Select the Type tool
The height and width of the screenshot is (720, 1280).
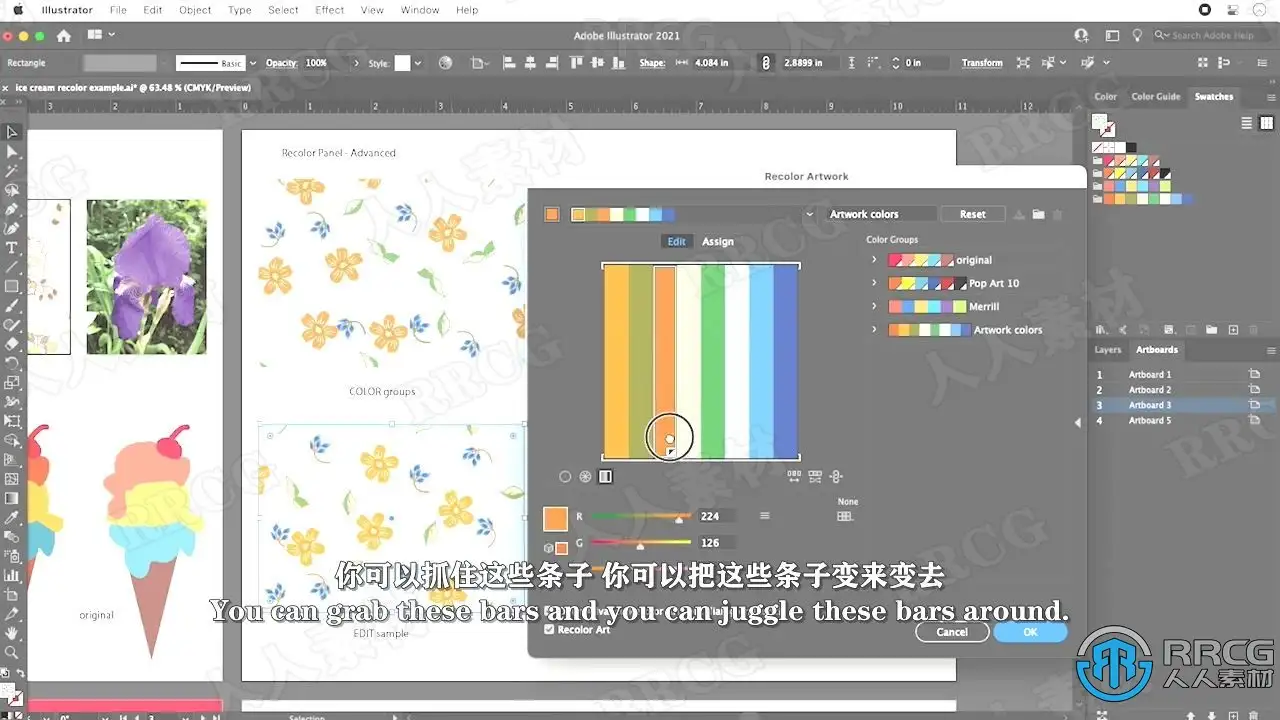[x=12, y=248]
